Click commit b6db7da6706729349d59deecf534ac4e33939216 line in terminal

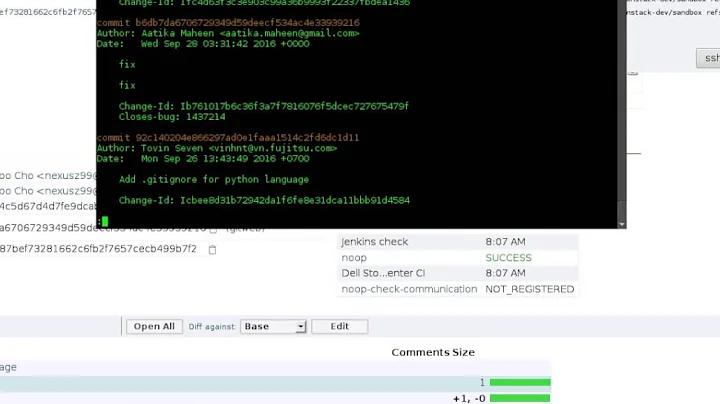(x=228, y=22)
